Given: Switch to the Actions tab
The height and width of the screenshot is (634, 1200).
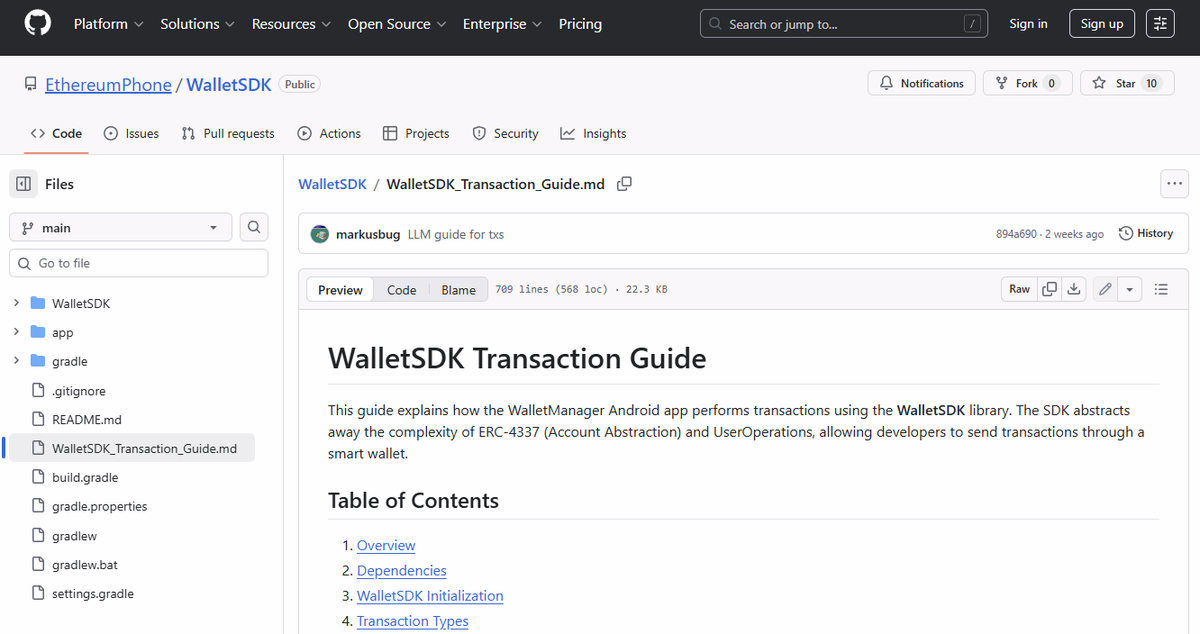Looking at the screenshot, I should pyautogui.click(x=329, y=133).
